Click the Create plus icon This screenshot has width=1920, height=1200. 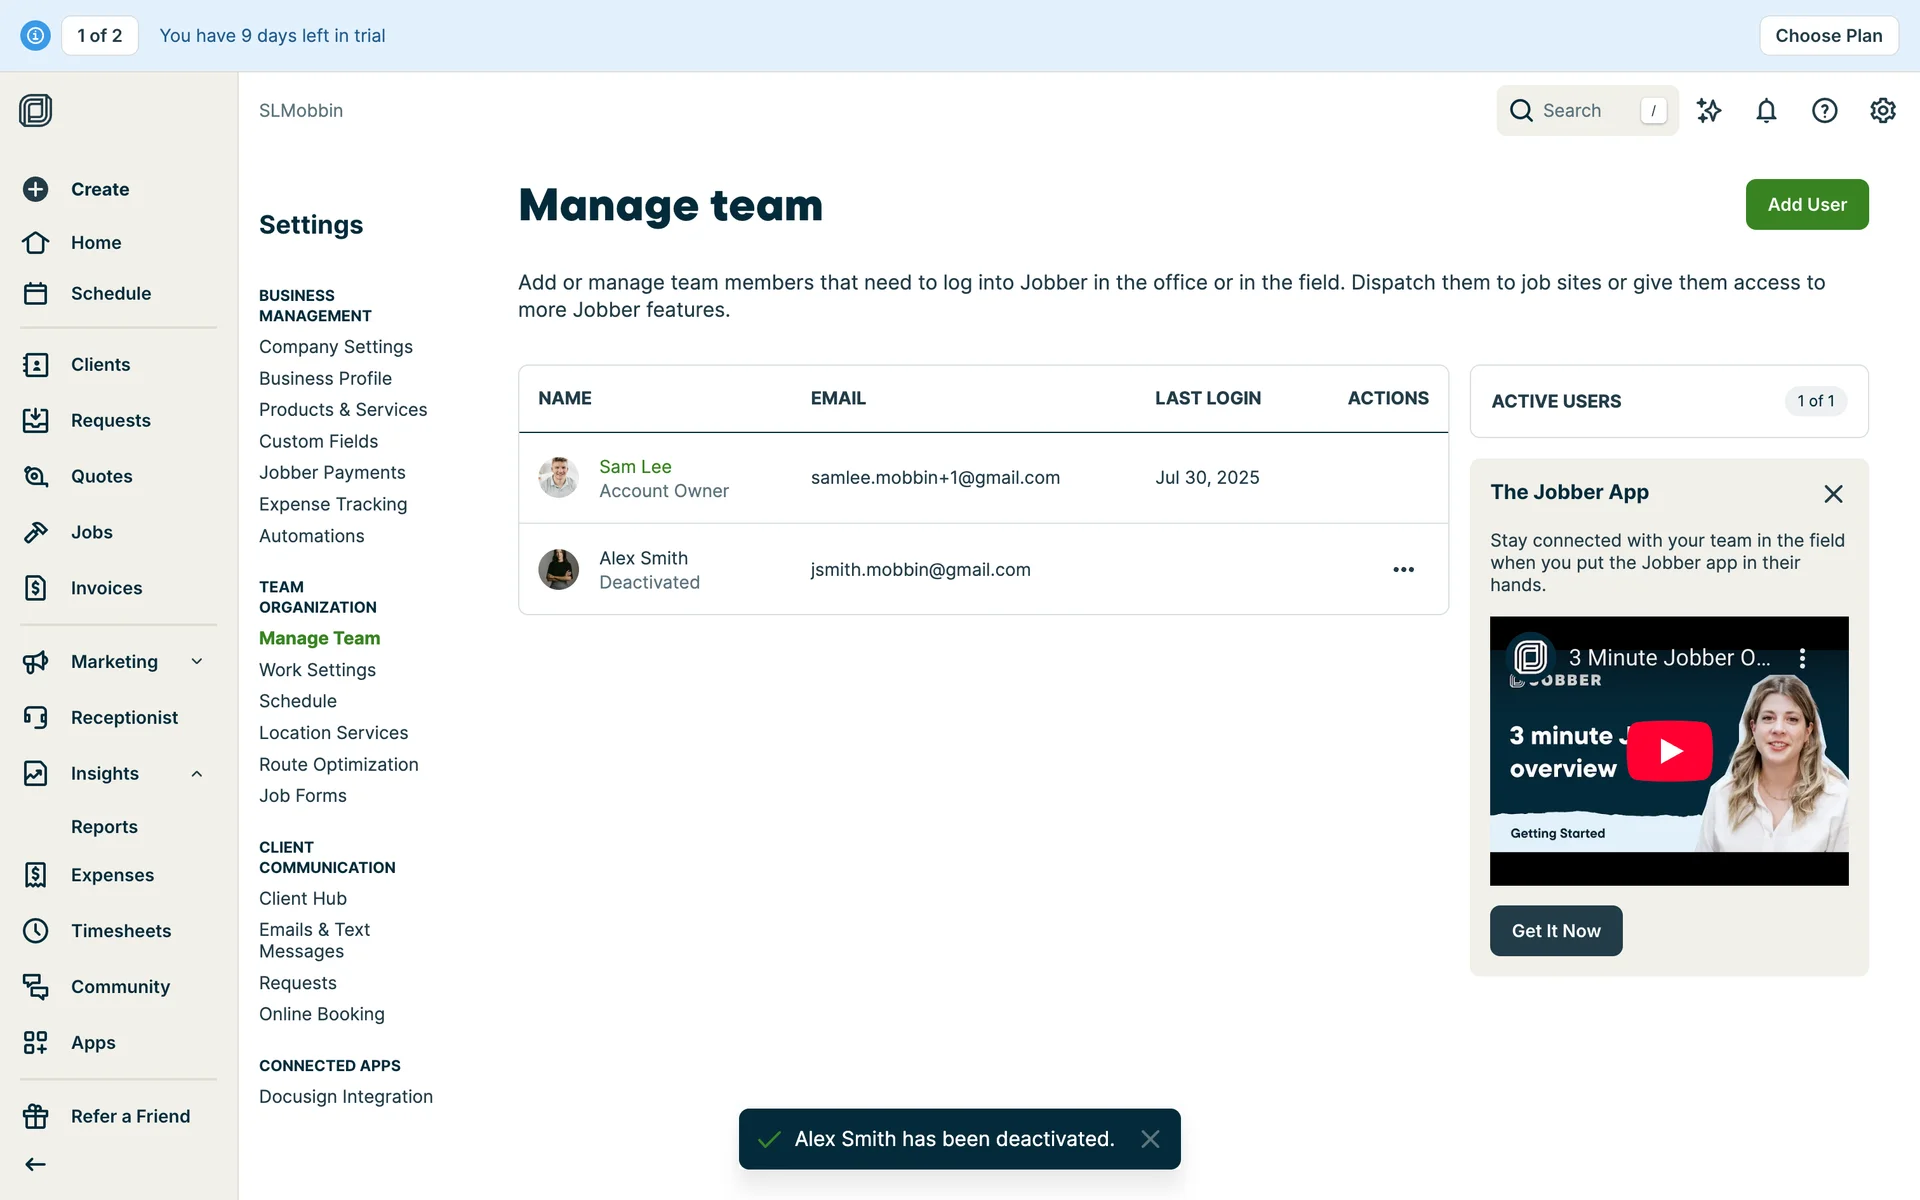click(36, 189)
